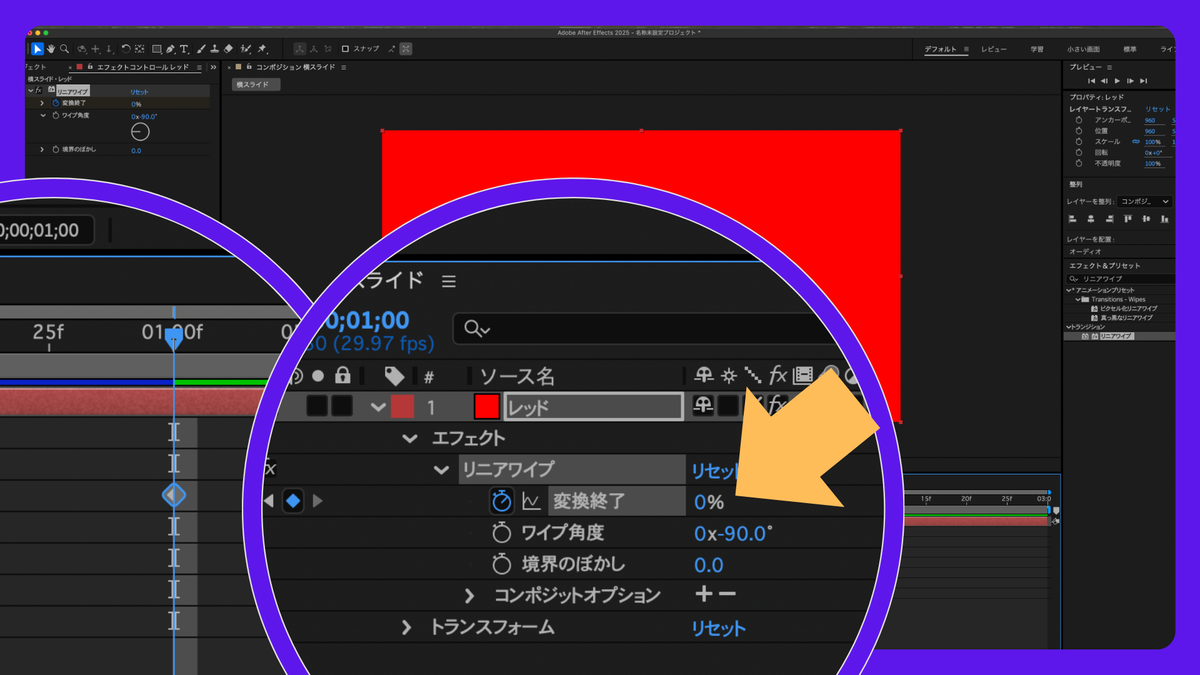Select ピクセル化リニアワイプ preset
This screenshot has height=675, width=1200.
click(1128, 309)
